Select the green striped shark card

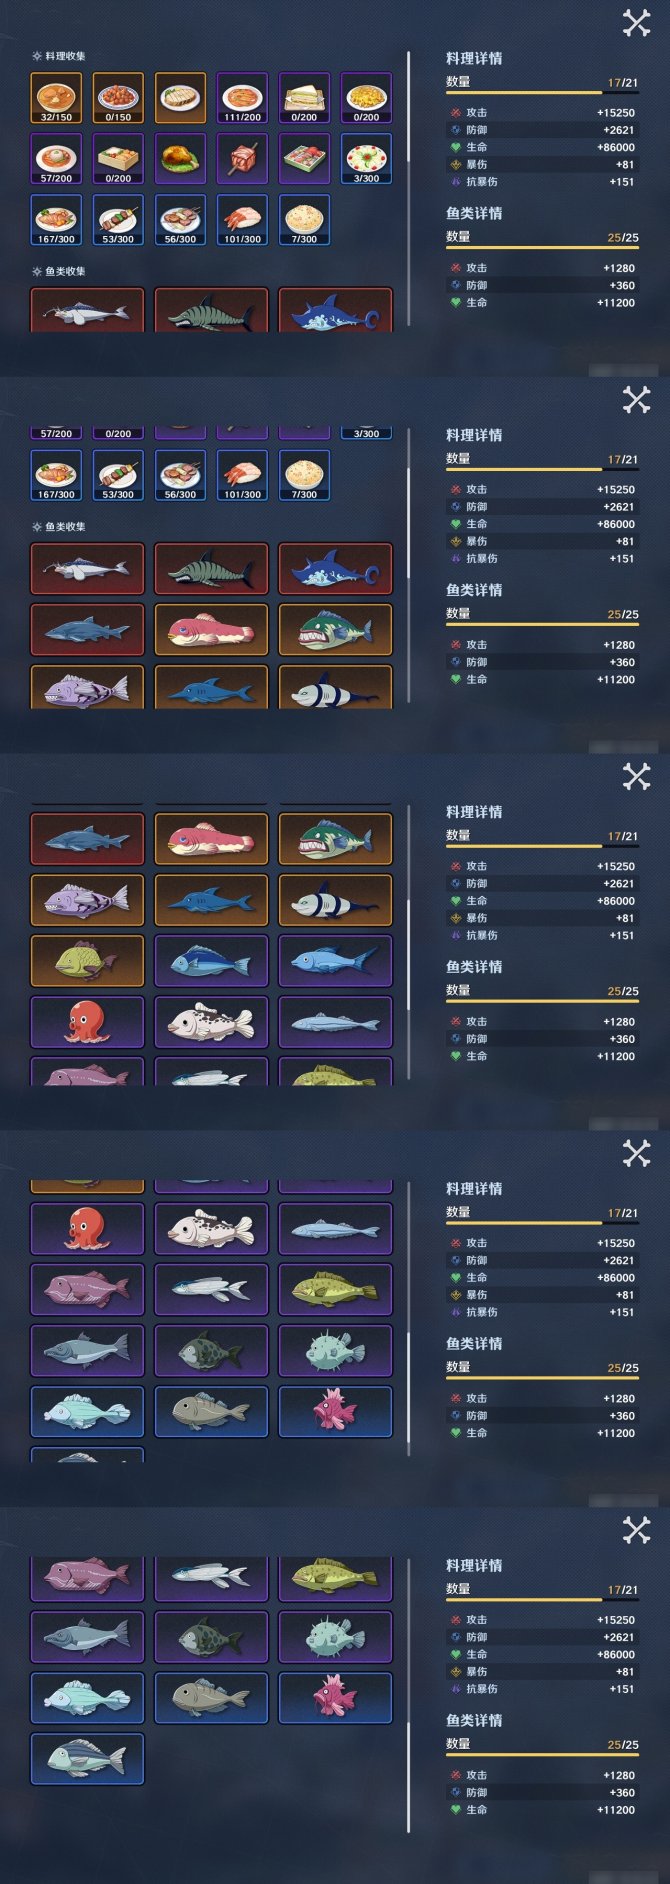pyautogui.click(x=211, y=568)
